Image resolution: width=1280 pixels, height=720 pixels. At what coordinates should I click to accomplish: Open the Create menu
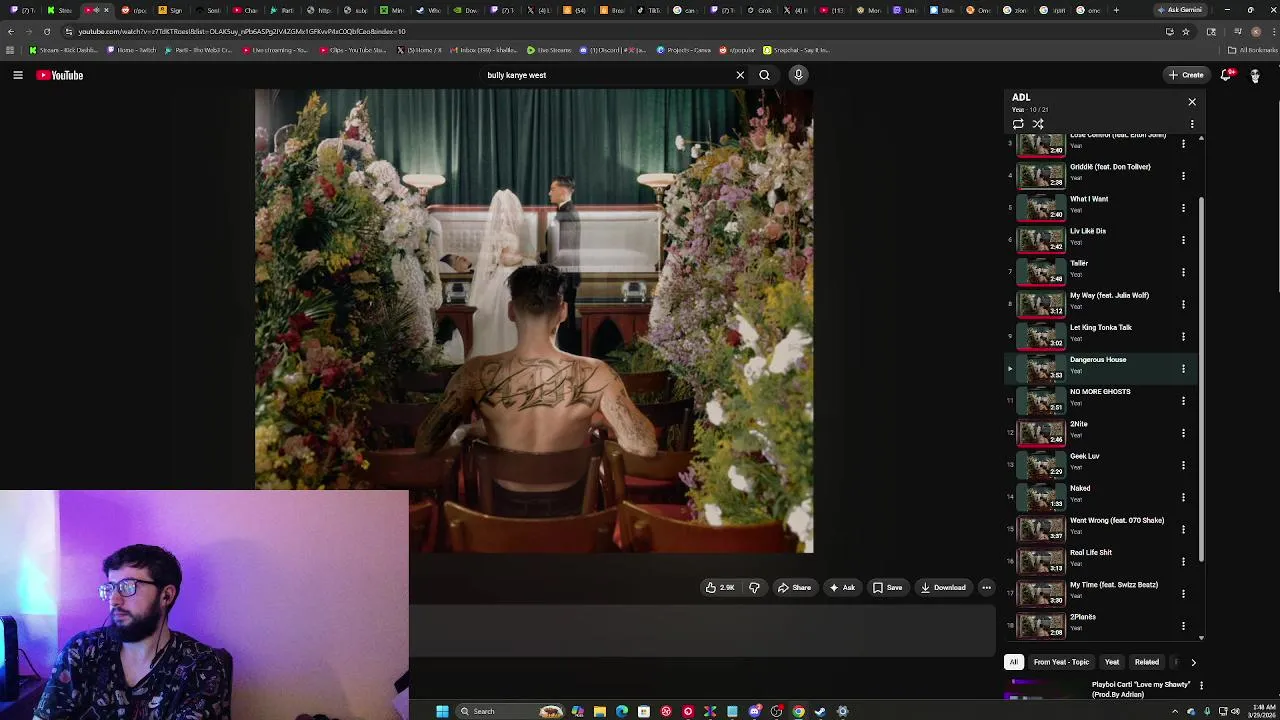pyautogui.click(x=1186, y=75)
